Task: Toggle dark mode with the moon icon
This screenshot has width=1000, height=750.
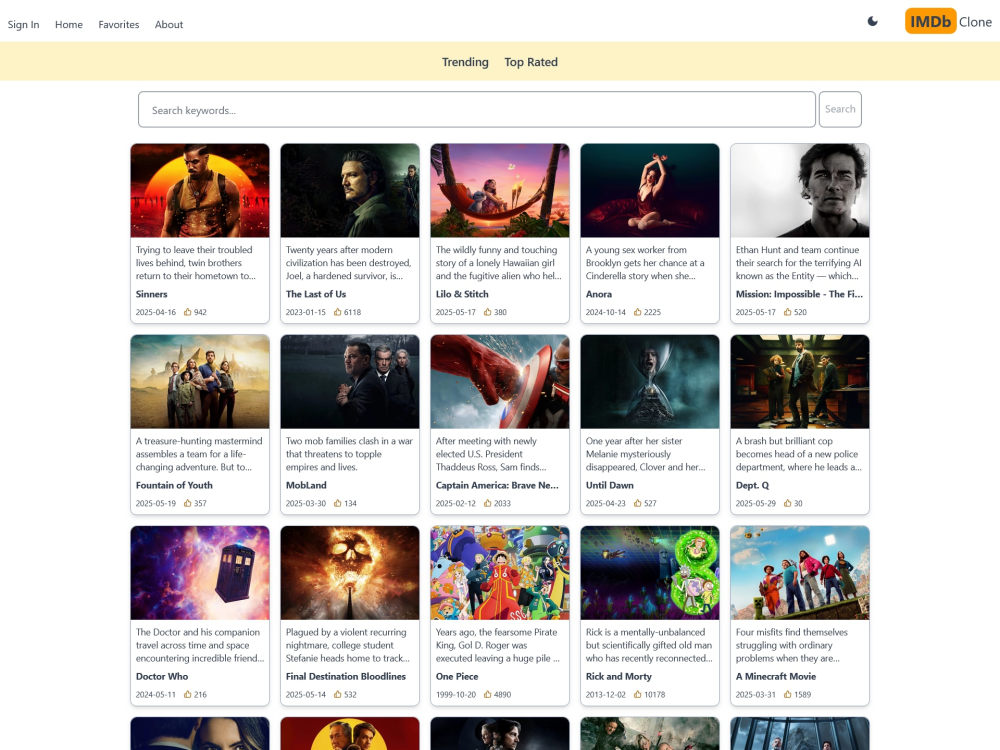Action: click(x=872, y=22)
